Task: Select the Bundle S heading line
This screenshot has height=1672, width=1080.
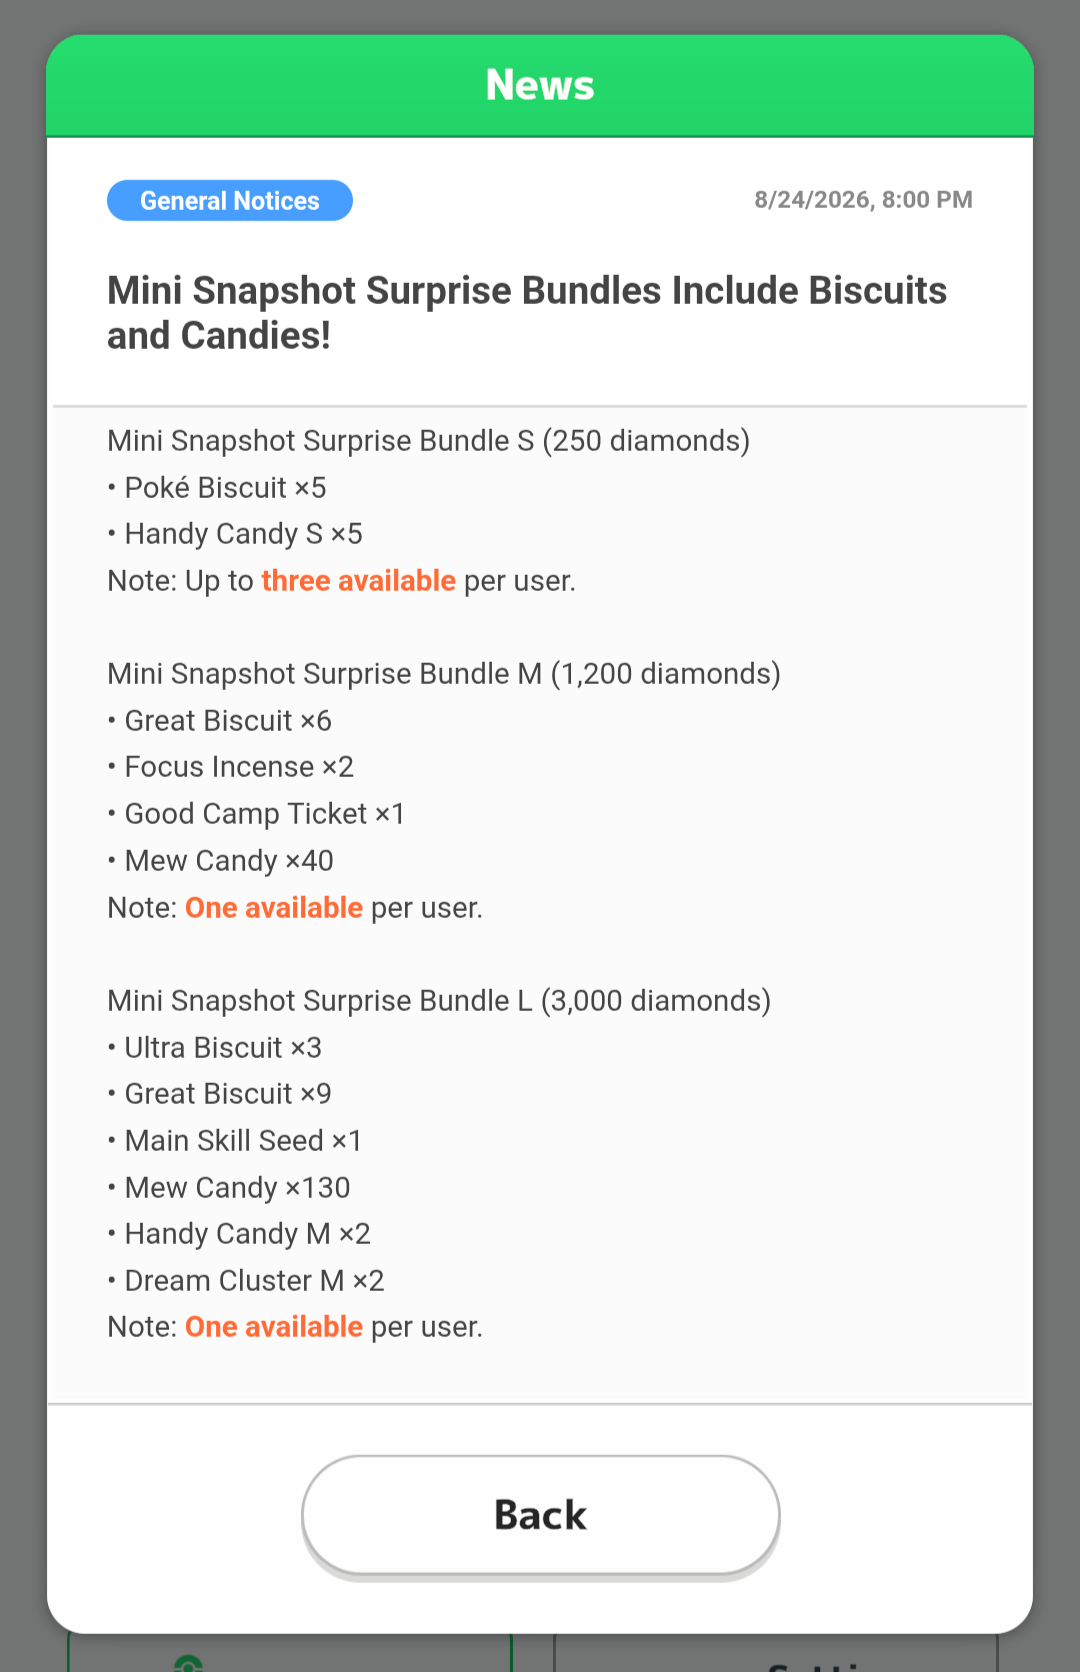Action: pos(429,441)
